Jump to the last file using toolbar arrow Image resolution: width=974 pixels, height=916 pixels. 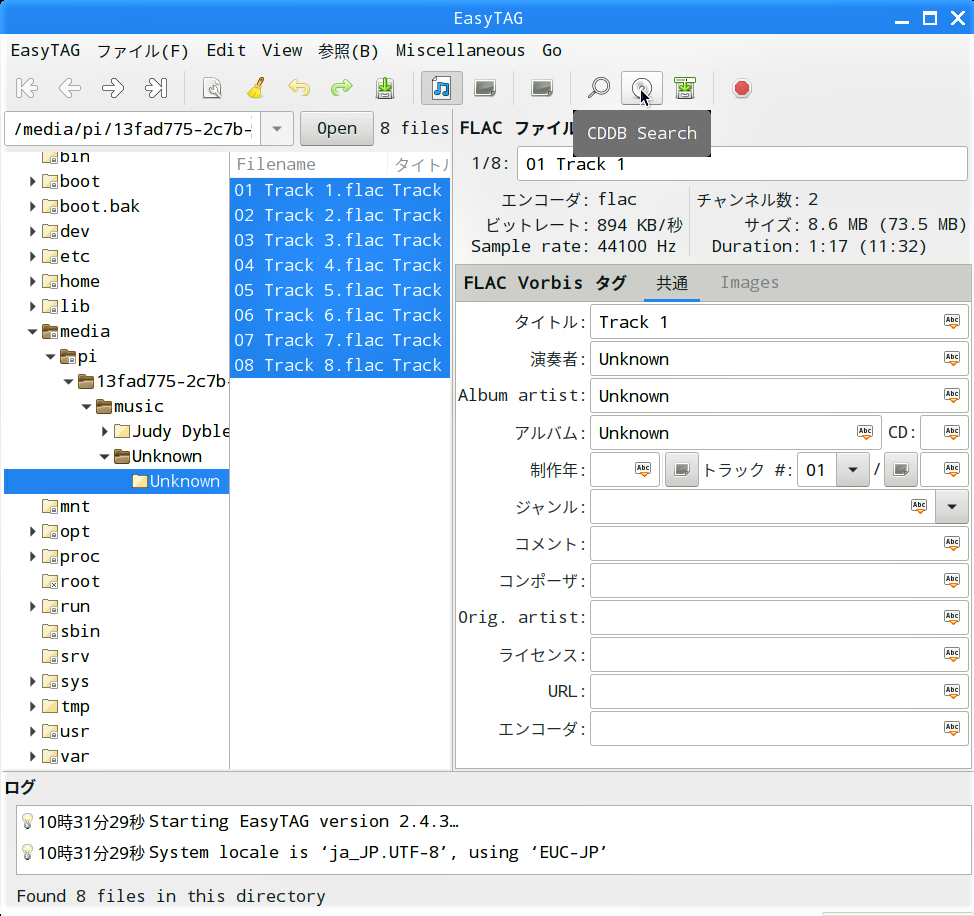155,88
